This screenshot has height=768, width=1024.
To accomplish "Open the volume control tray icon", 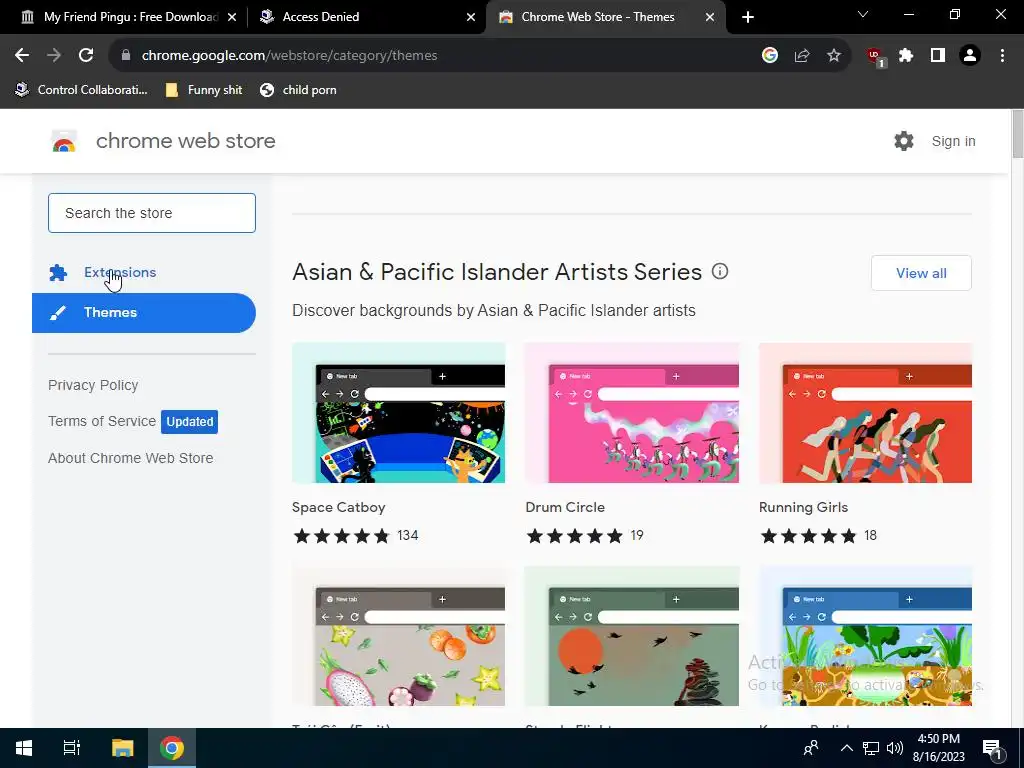I will [x=894, y=748].
